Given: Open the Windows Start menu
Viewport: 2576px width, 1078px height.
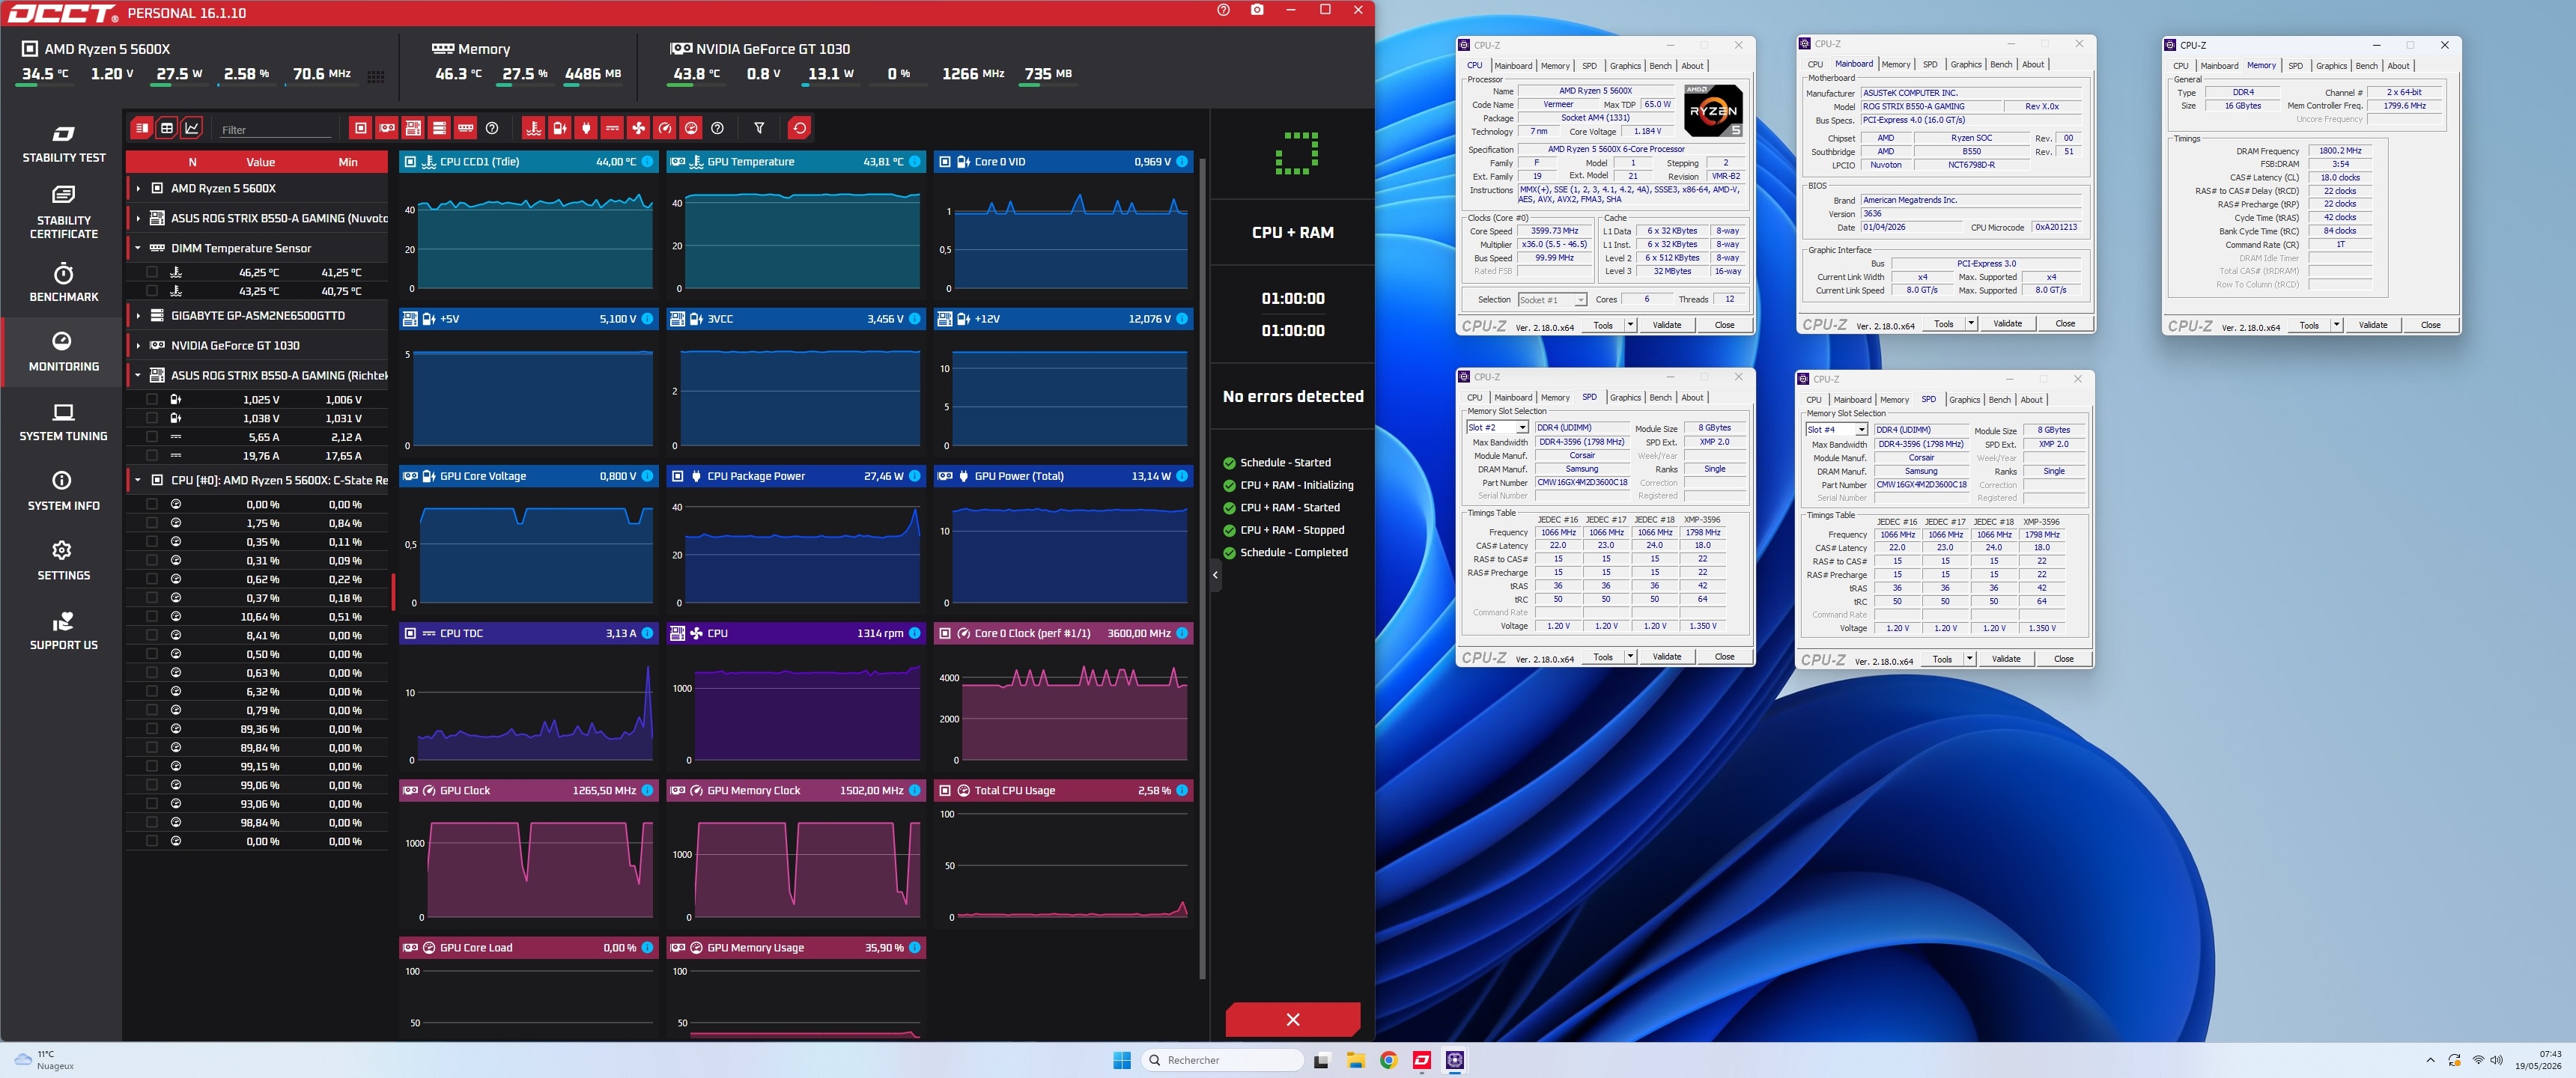Looking at the screenshot, I should click(x=1122, y=1060).
